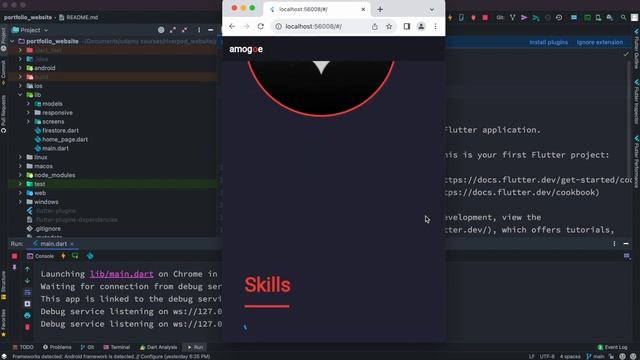Open the TODO tool window tab

[23, 347]
